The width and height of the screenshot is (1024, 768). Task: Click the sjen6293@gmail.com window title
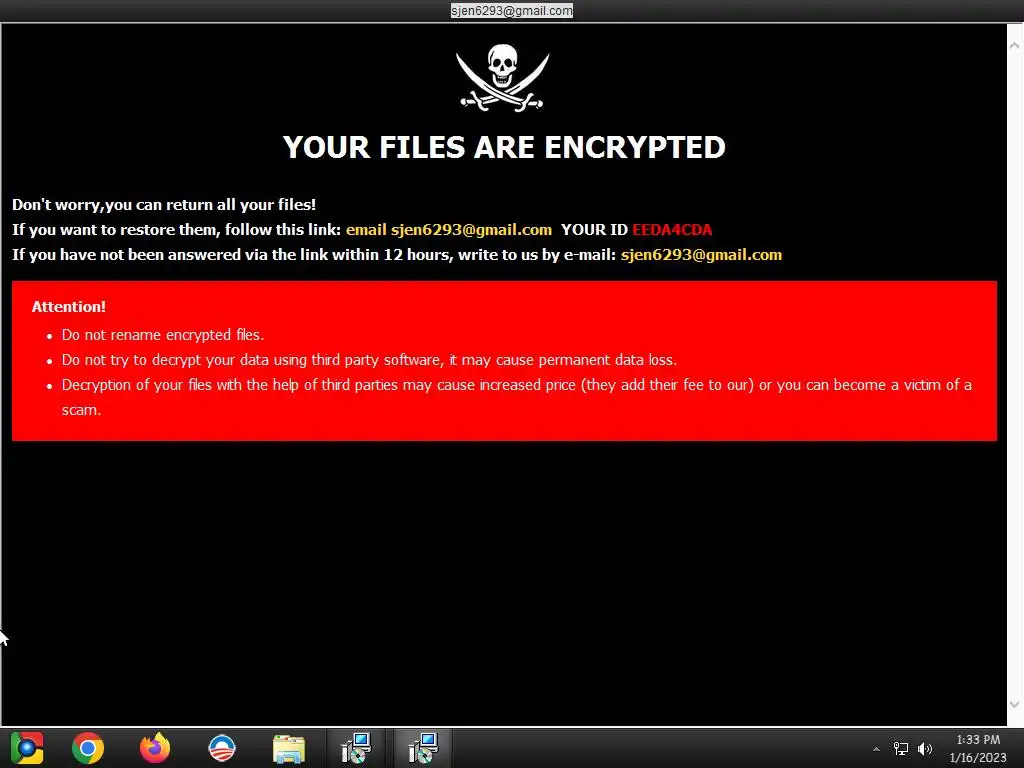click(x=511, y=10)
